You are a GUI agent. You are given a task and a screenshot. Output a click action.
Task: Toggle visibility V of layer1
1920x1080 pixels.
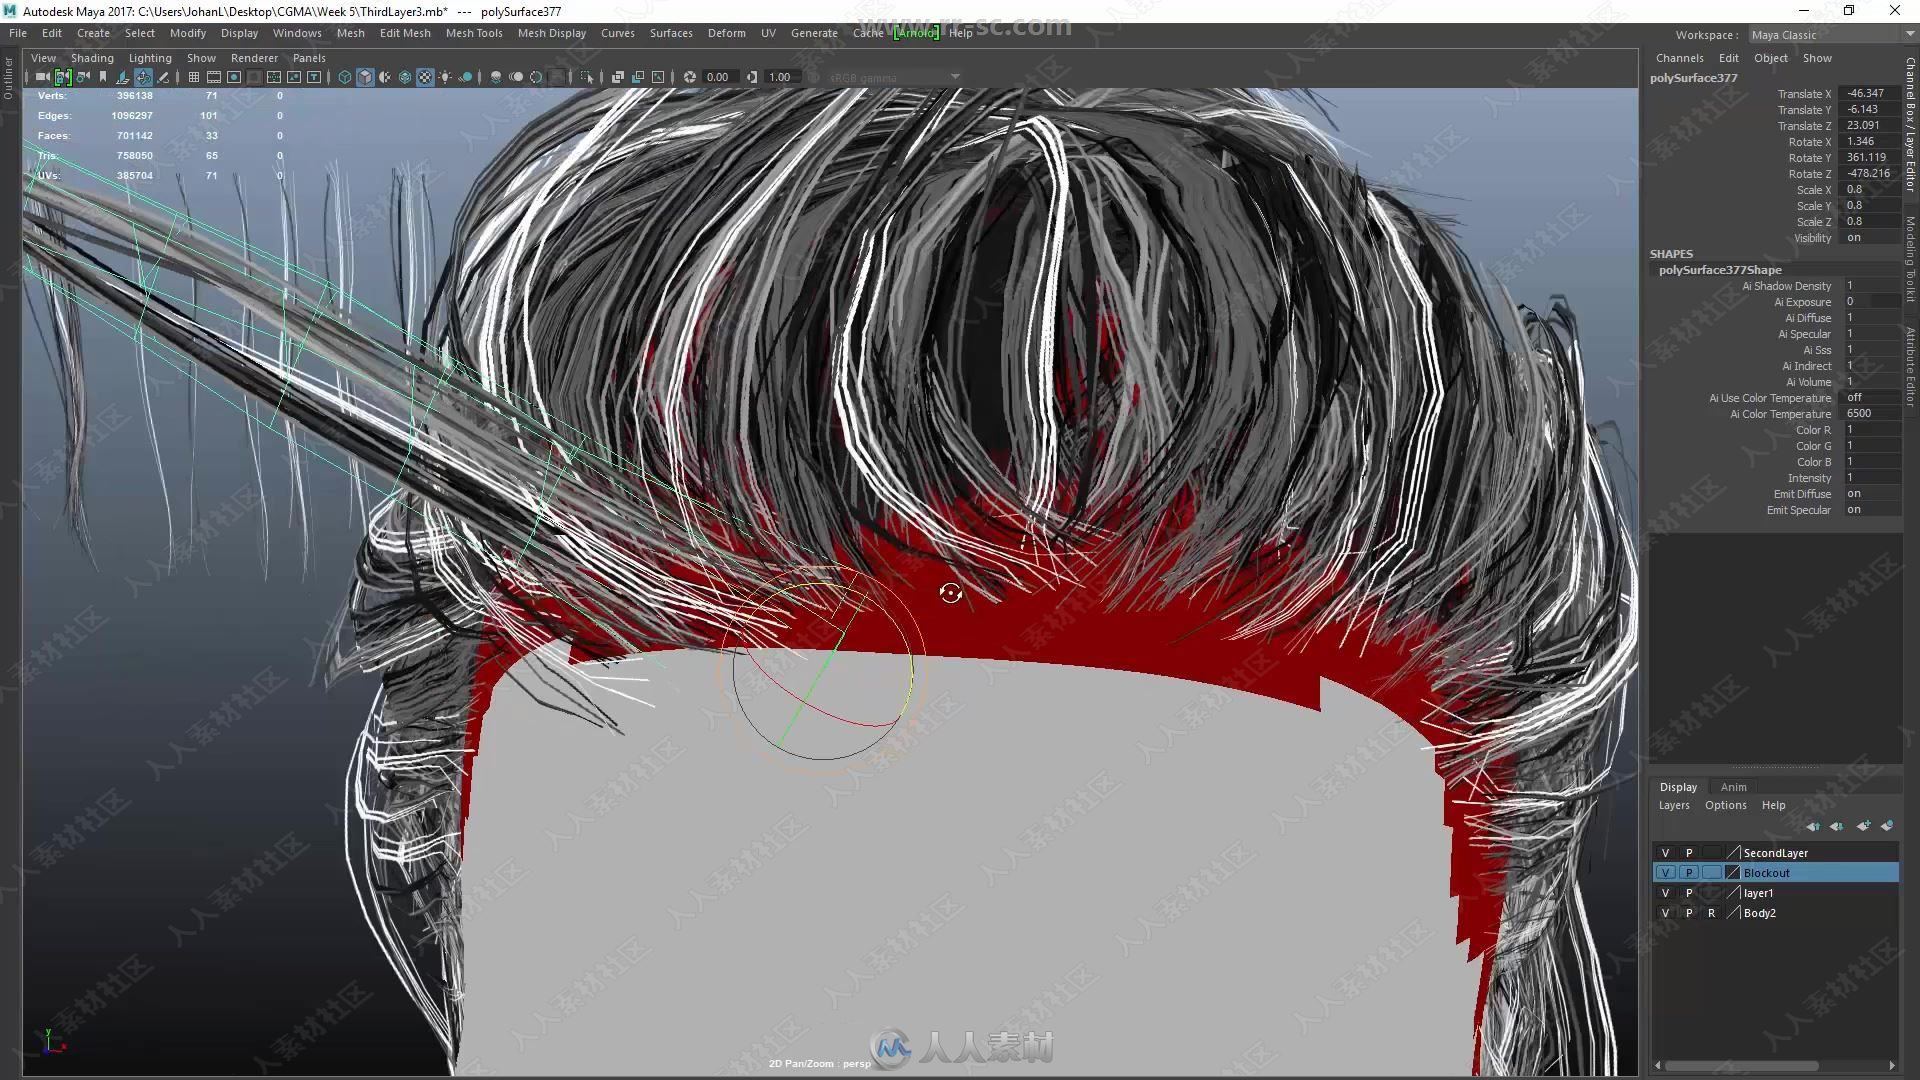click(1665, 893)
